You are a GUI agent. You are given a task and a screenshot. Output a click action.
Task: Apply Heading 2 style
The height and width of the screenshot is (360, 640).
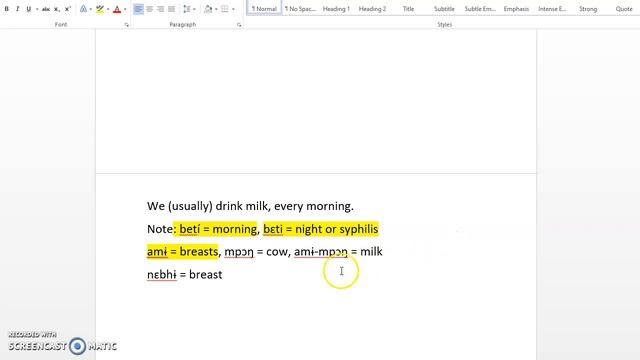tap(372, 9)
